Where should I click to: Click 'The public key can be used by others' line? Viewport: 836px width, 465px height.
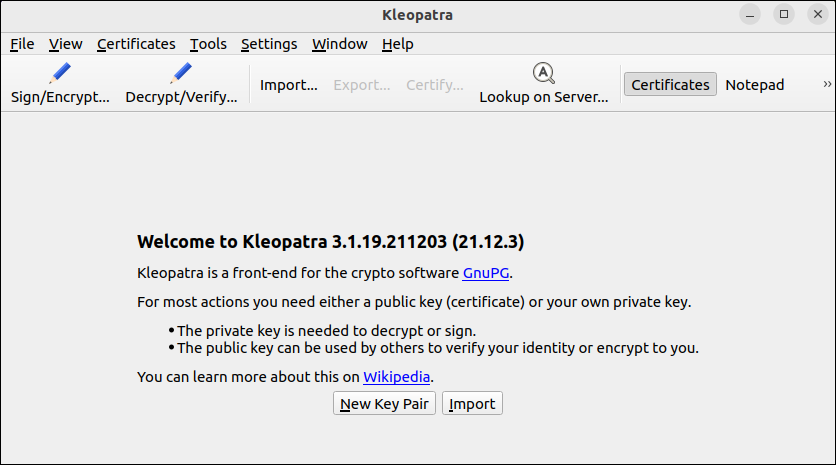[438, 348]
